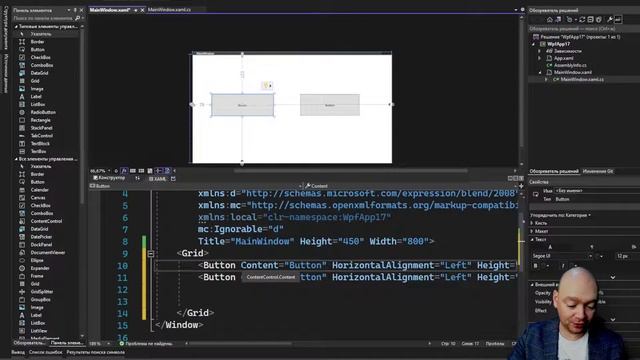The image size is (640, 360).
Task: Toggle the effects fx button in designer toolbar
Action: point(124,171)
